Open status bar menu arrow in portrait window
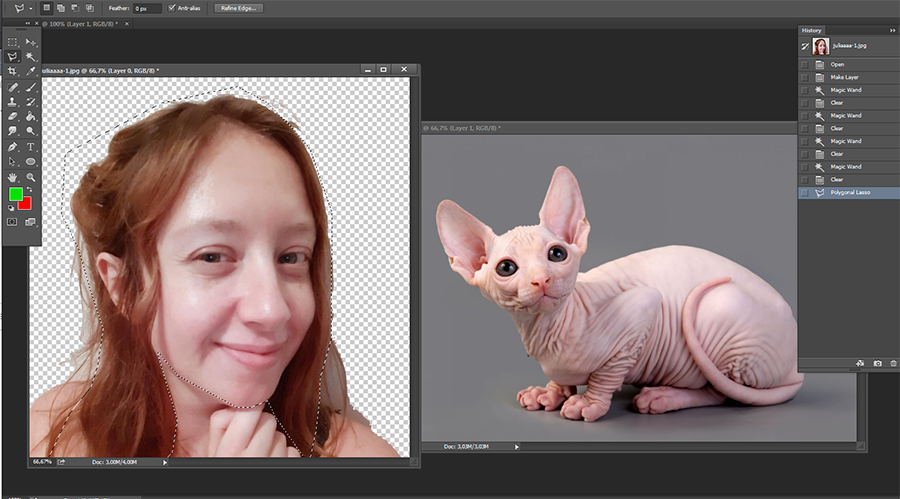Image resolution: width=900 pixels, height=499 pixels. pos(165,462)
